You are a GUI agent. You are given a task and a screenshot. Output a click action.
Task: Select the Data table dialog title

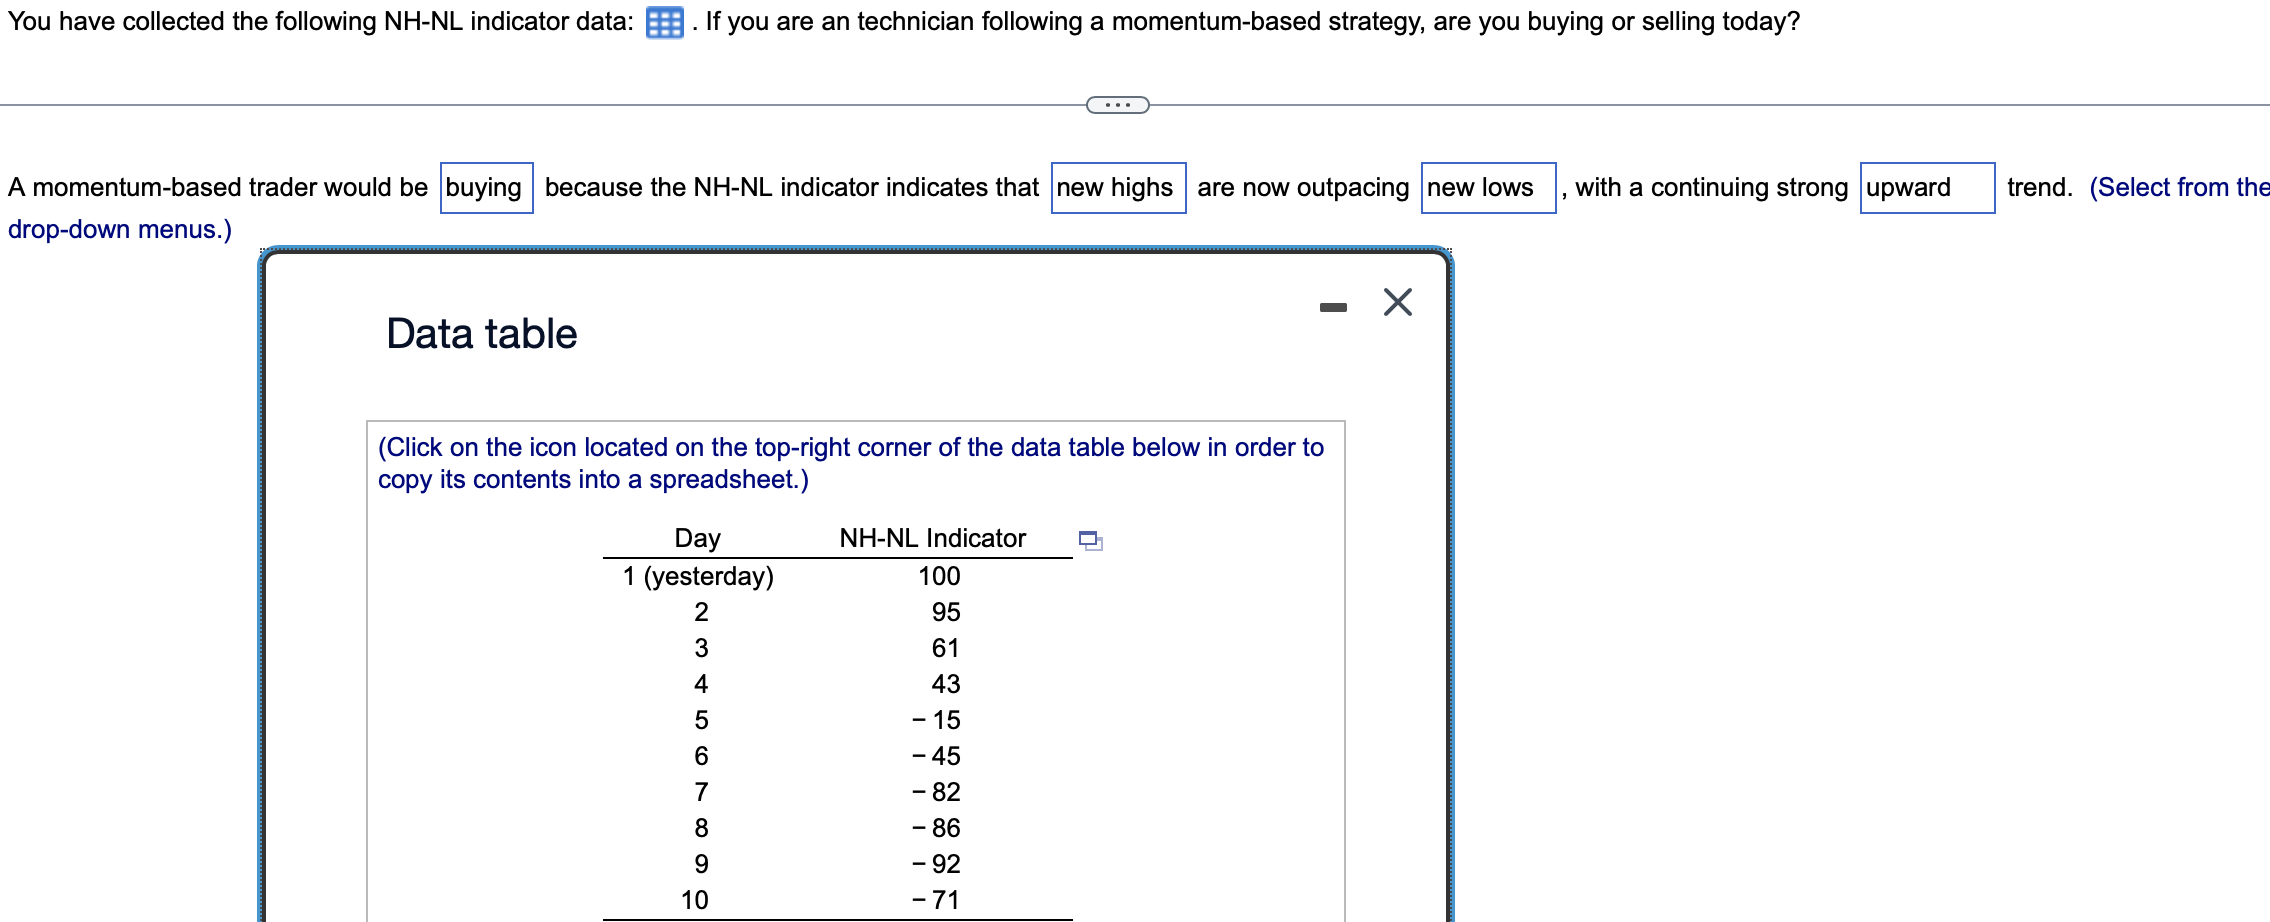point(481,333)
